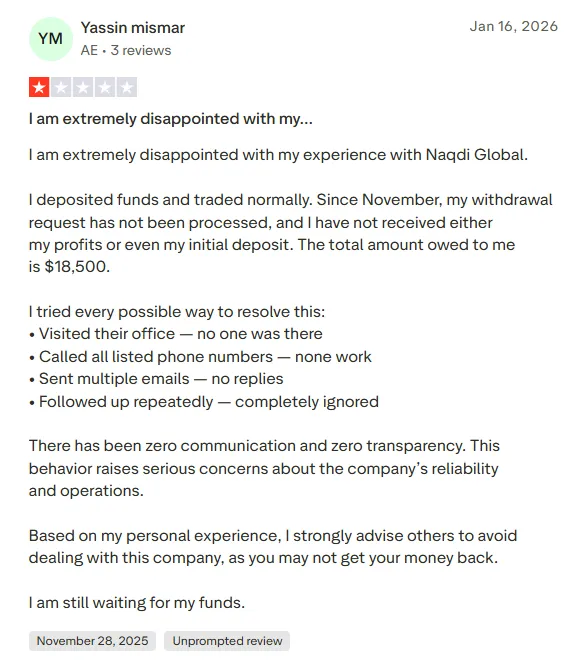
Task: Click the Naqdi Global company name text
Action: [475, 154]
